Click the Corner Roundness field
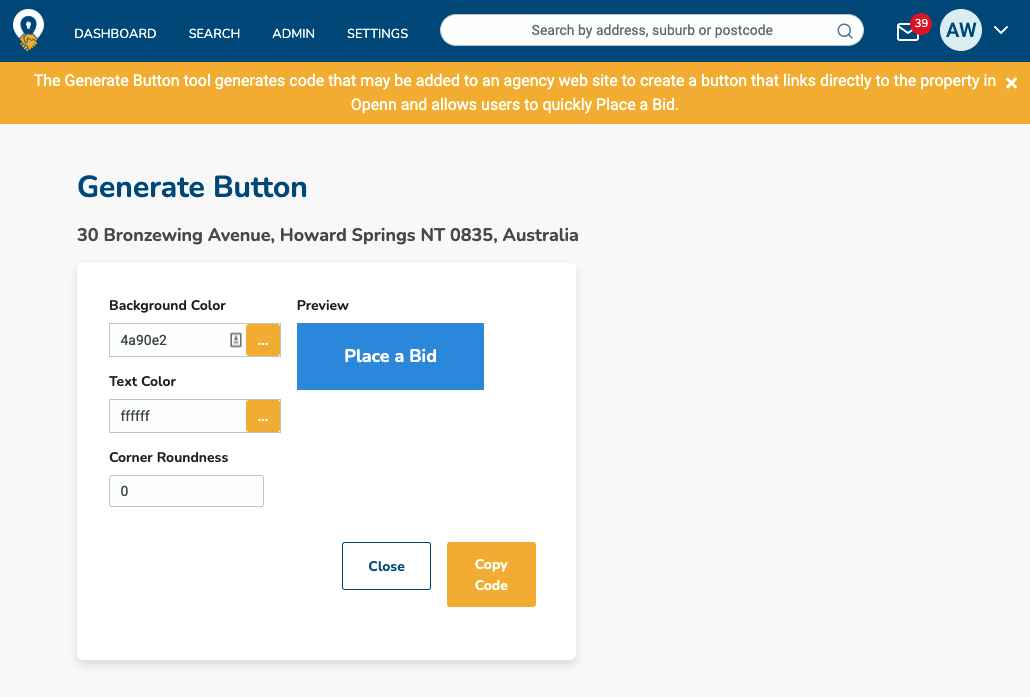This screenshot has height=697, width=1030. point(186,491)
